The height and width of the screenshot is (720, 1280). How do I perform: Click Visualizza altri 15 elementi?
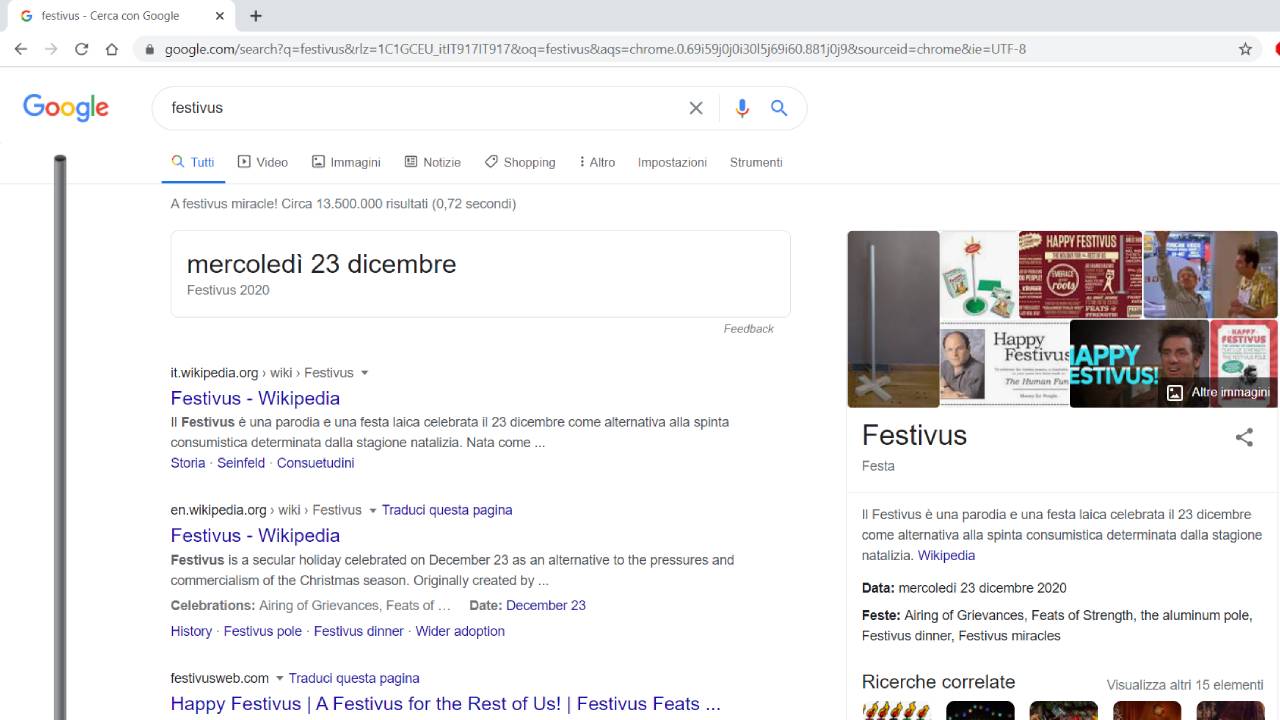[1185, 685]
